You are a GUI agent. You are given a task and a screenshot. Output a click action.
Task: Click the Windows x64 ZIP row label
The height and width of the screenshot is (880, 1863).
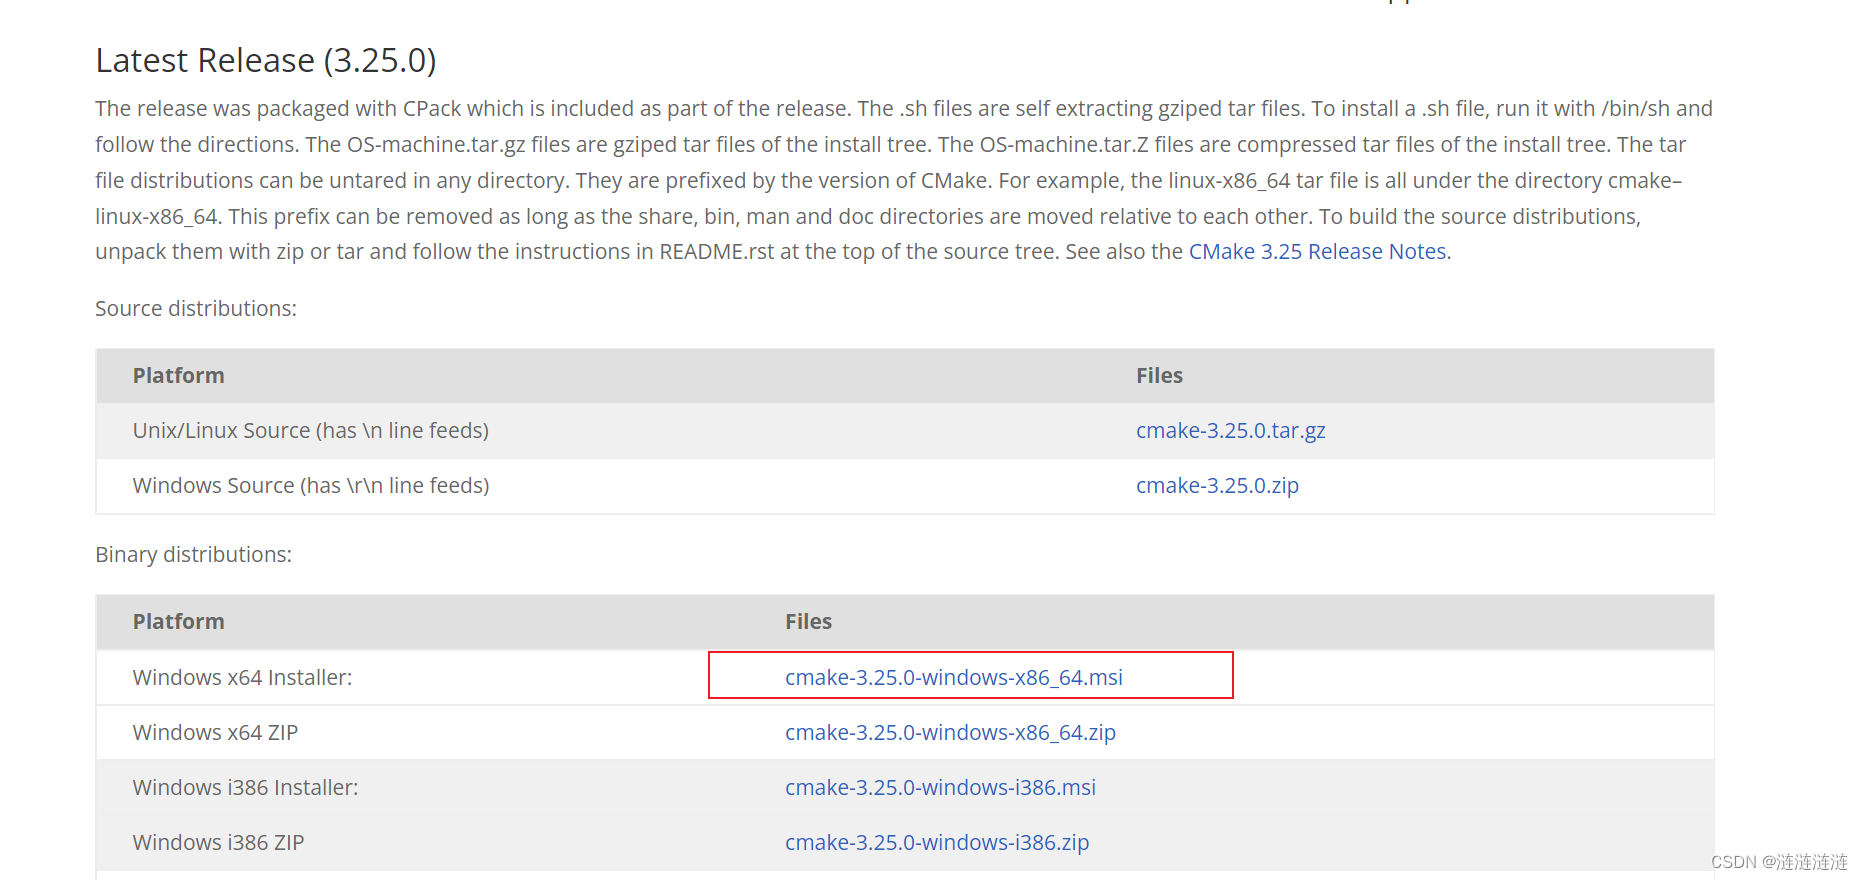215,733
